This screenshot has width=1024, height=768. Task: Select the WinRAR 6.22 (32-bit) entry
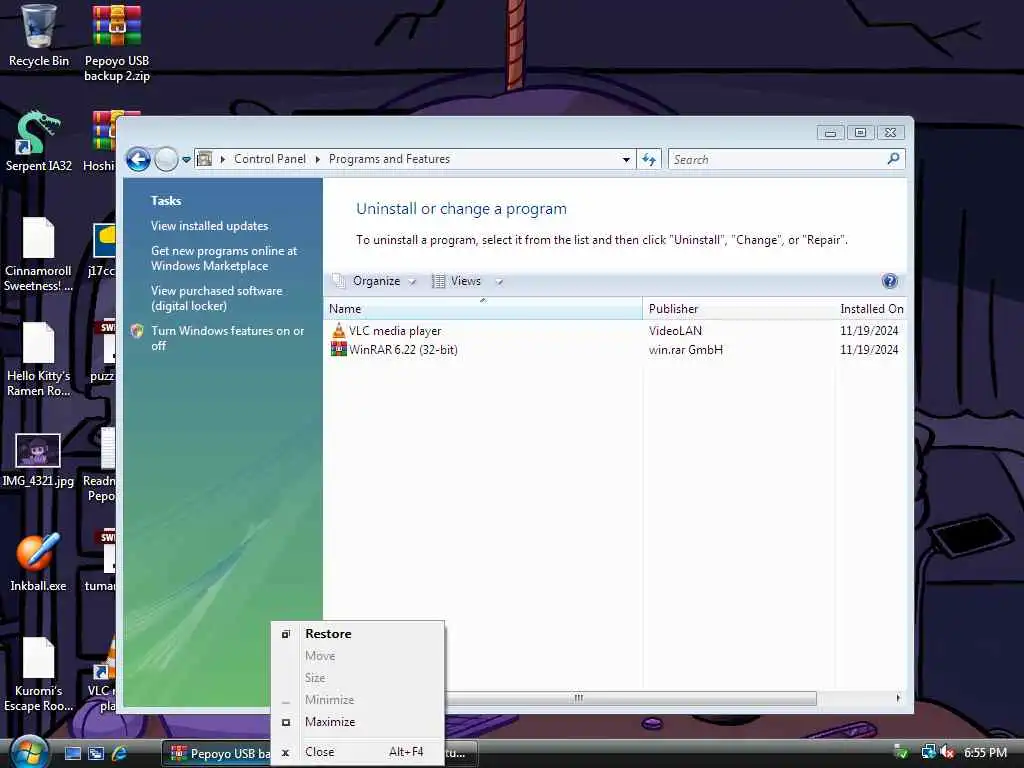point(403,350)
